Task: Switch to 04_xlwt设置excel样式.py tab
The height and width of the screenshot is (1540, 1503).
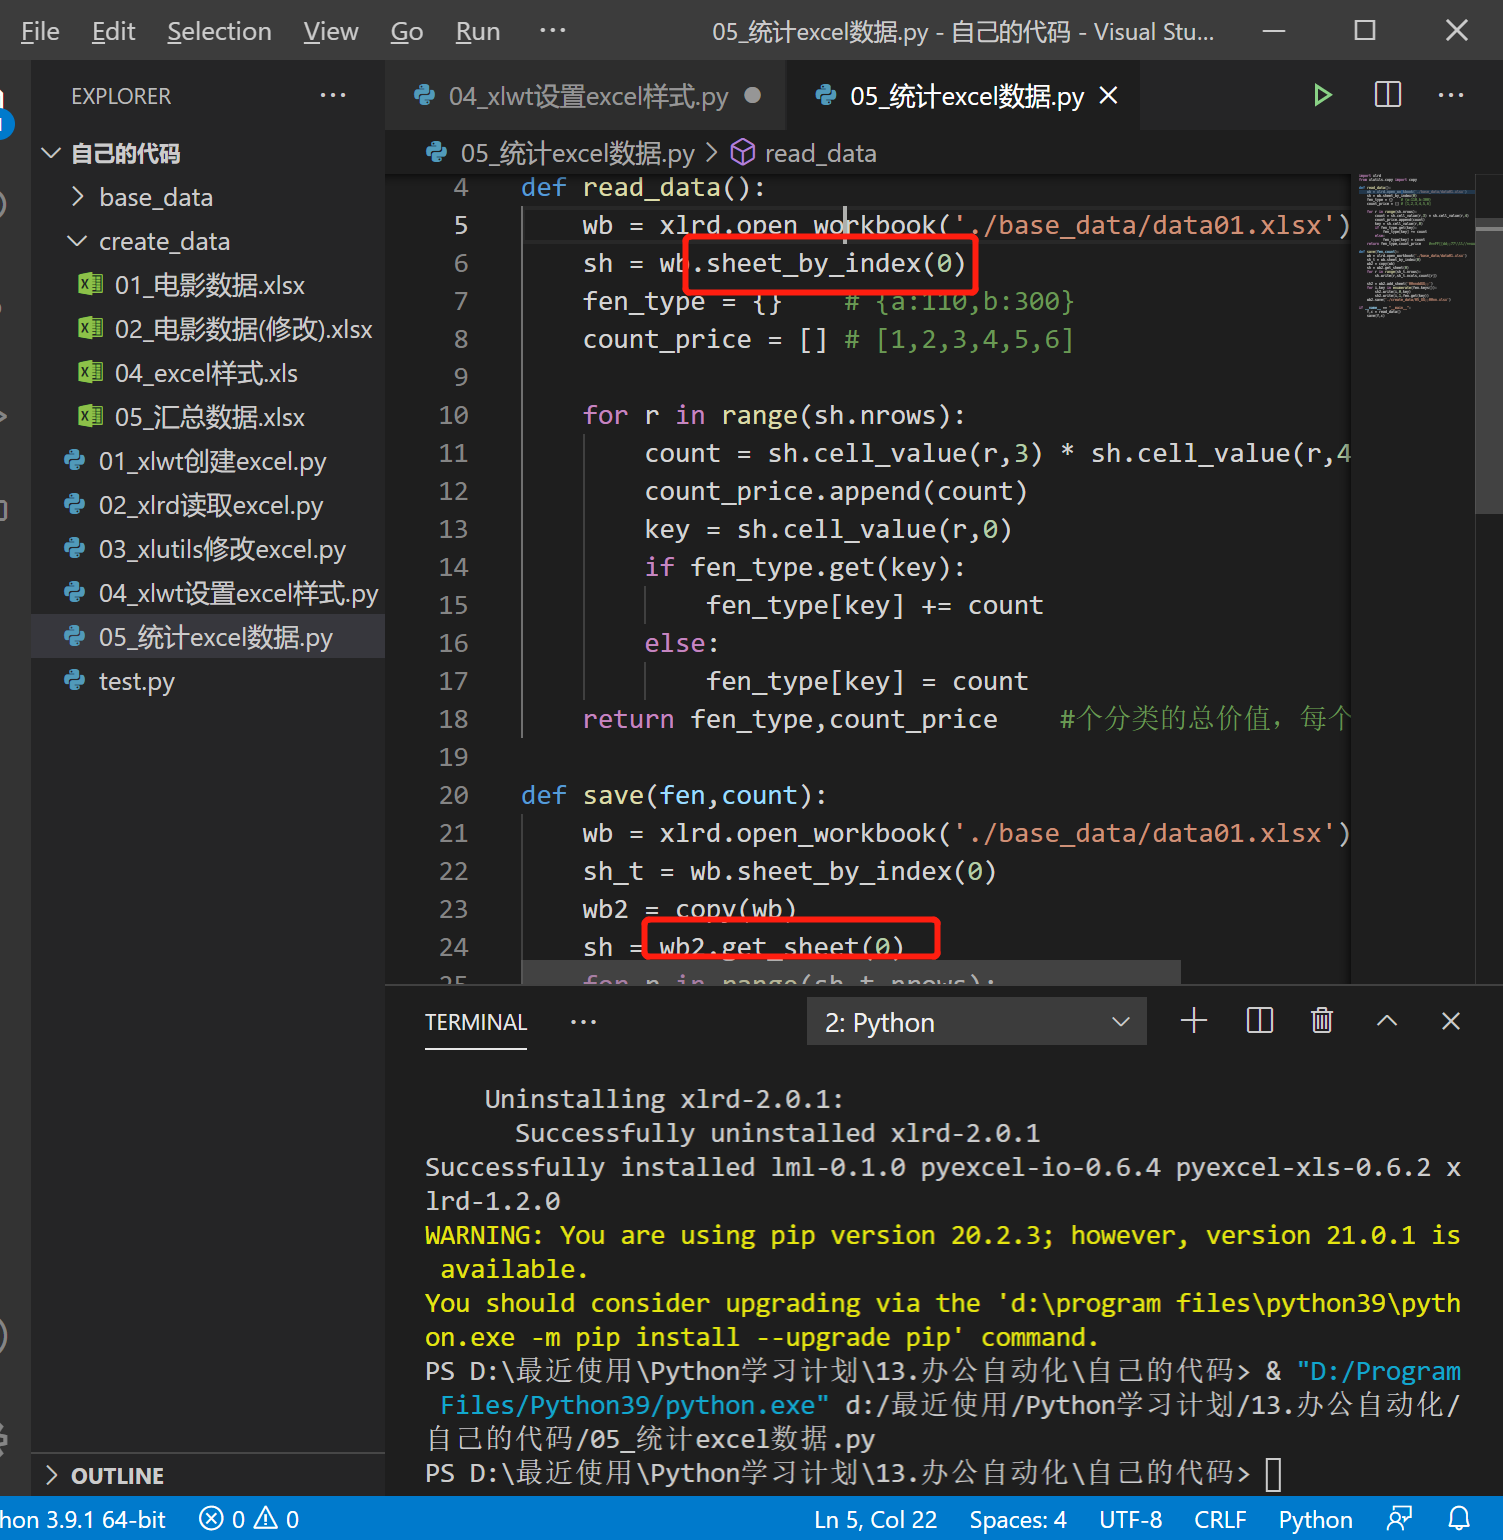Action: pyautogui.click(x=587, y=96)
